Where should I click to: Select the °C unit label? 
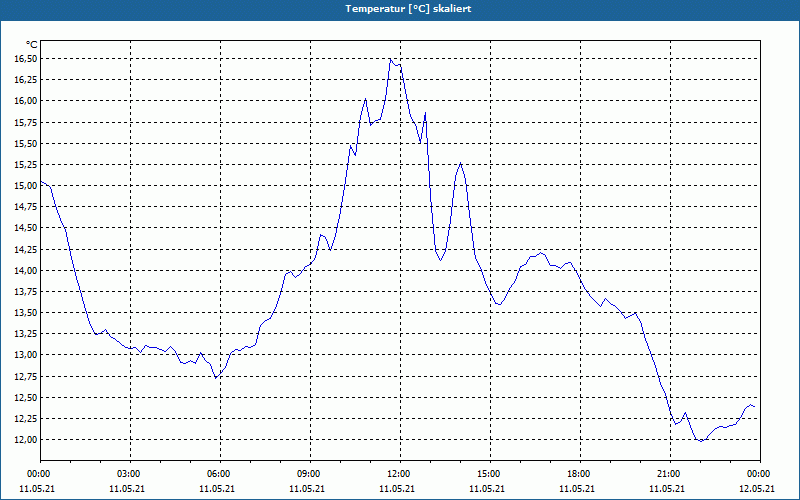[32, 45]
